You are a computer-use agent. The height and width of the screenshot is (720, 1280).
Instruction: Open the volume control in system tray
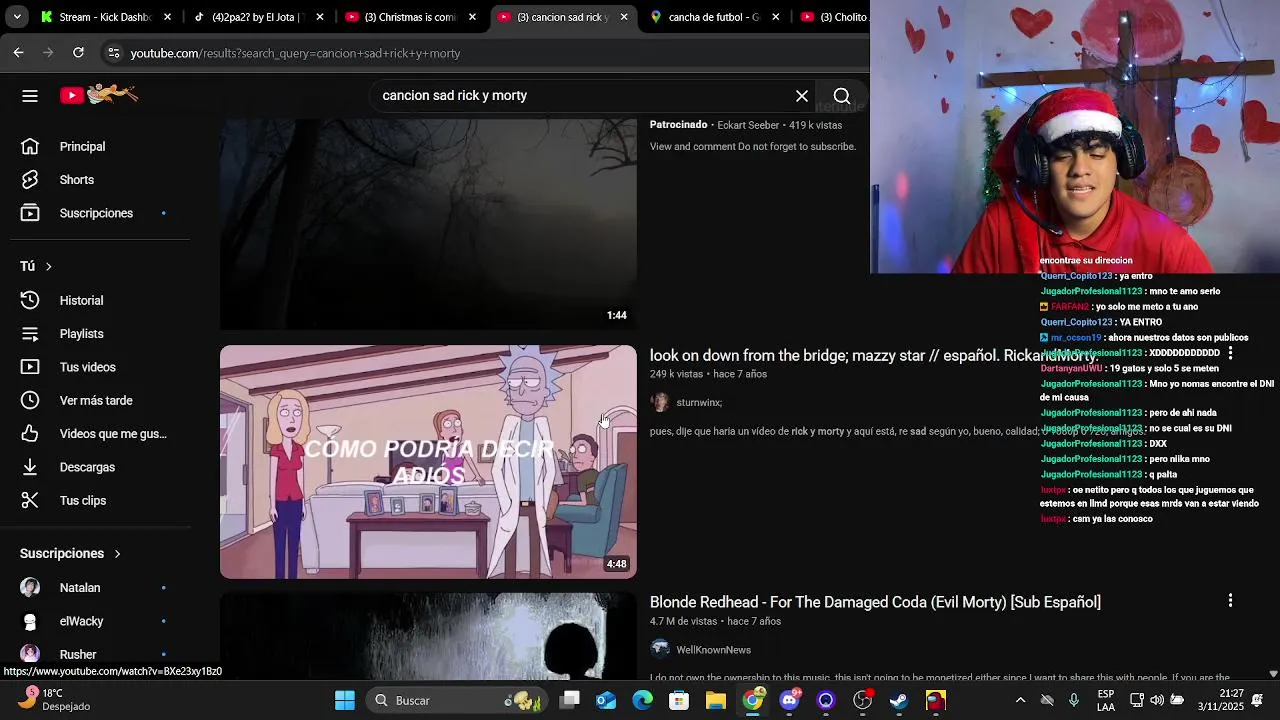(x=1157, y=700)
